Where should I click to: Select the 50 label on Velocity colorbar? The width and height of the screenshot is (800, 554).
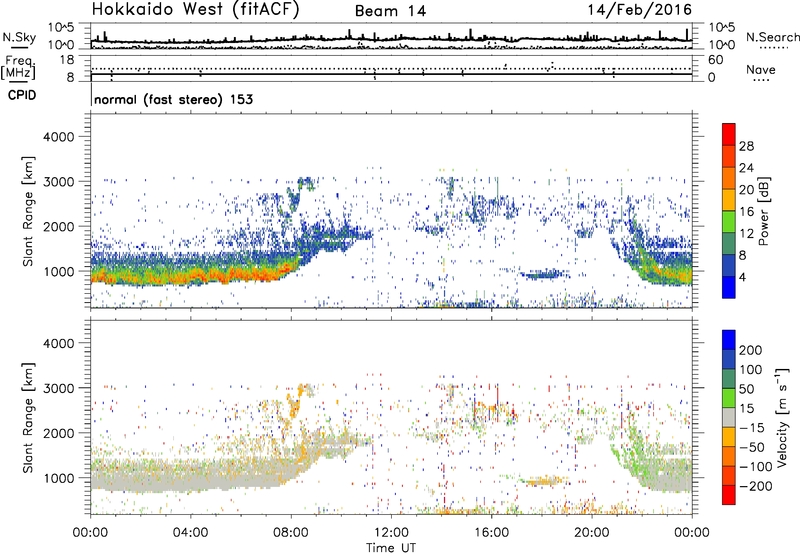pos(746,389)
